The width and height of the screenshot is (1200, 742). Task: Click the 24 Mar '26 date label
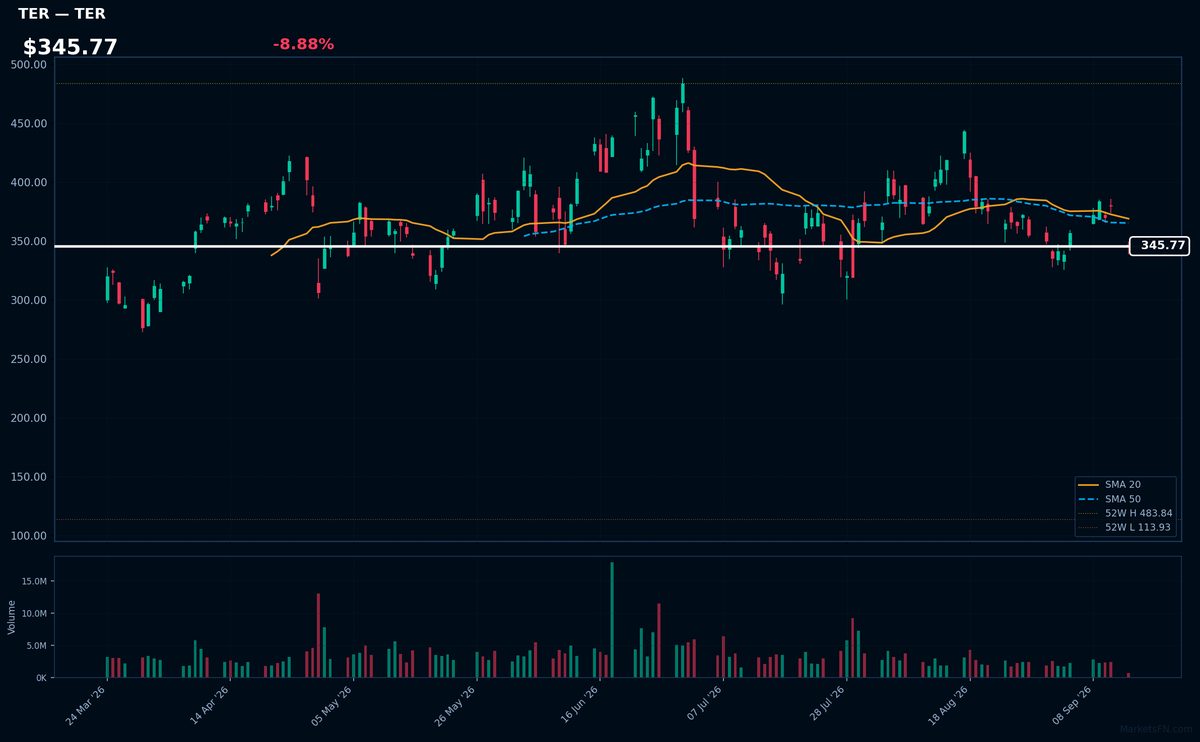(86, 706)
